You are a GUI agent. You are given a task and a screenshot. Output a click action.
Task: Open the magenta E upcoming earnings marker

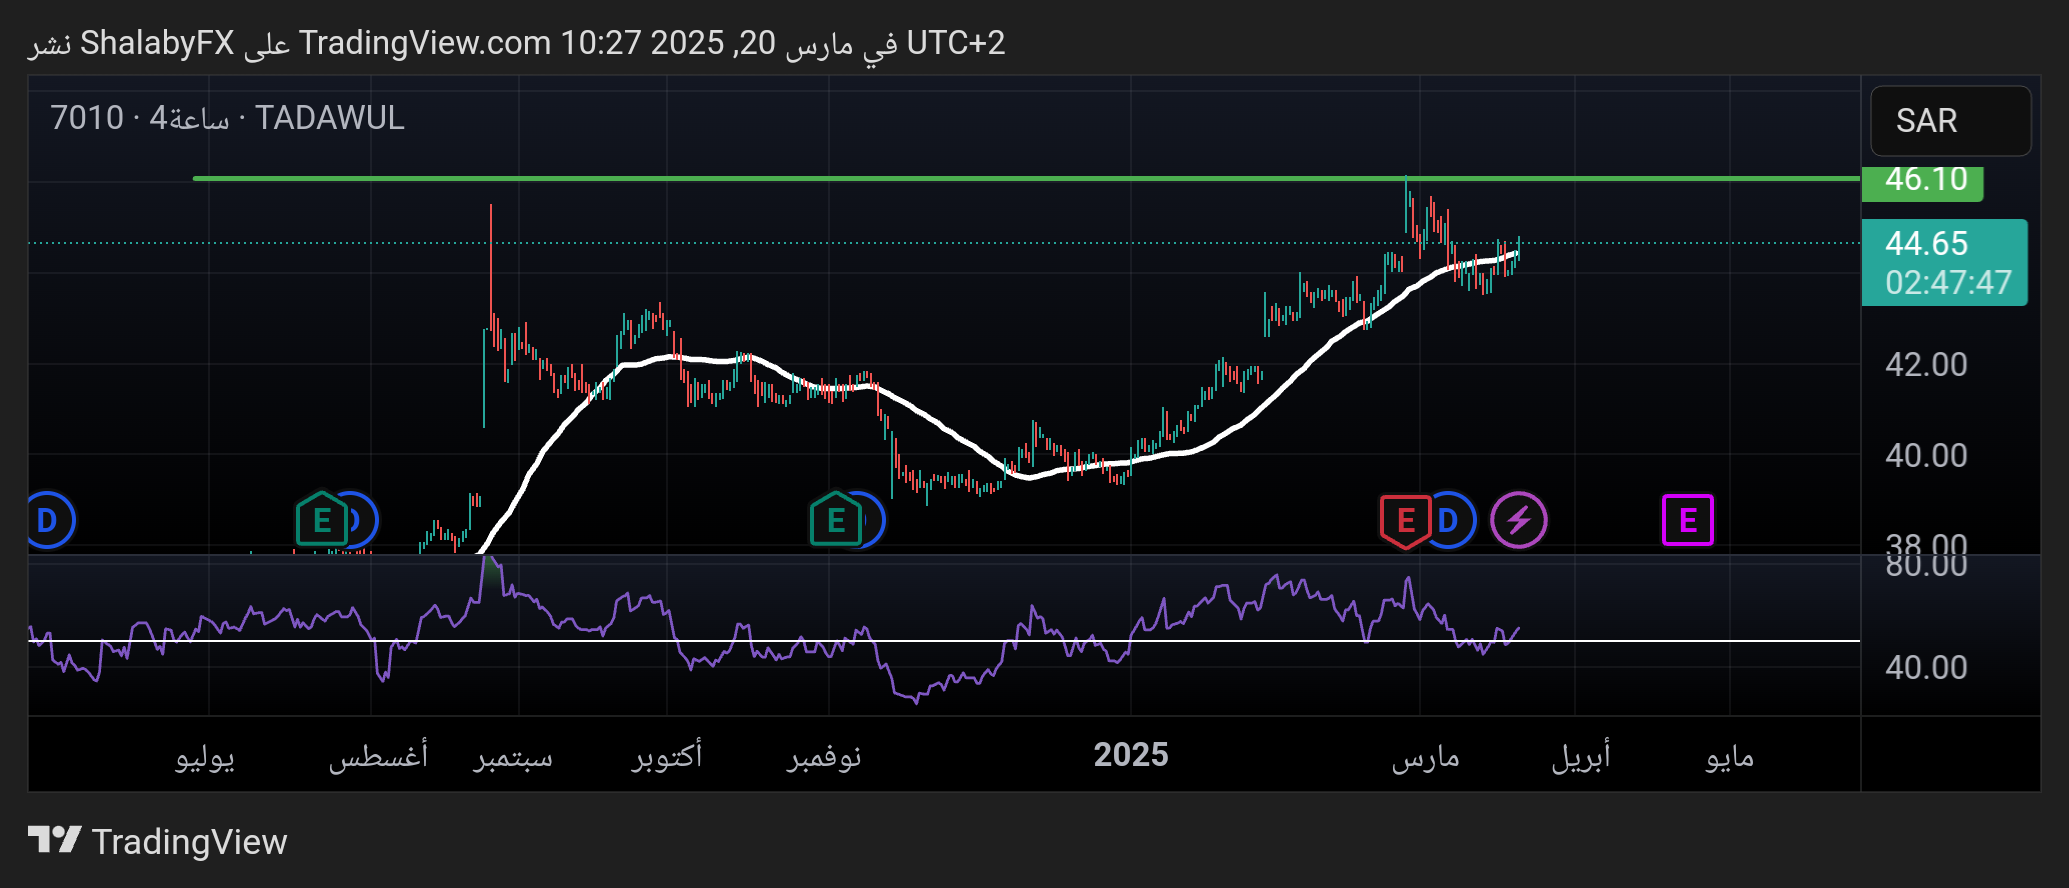tap(1687, 520)
